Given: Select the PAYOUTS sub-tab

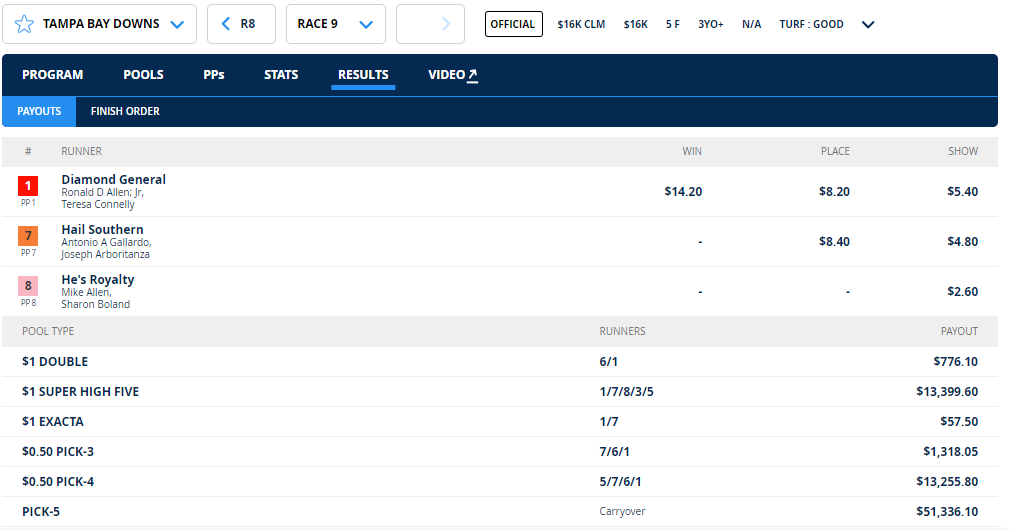Looking at the screenshot, I should pyautogui.click(x=39, y=111).
